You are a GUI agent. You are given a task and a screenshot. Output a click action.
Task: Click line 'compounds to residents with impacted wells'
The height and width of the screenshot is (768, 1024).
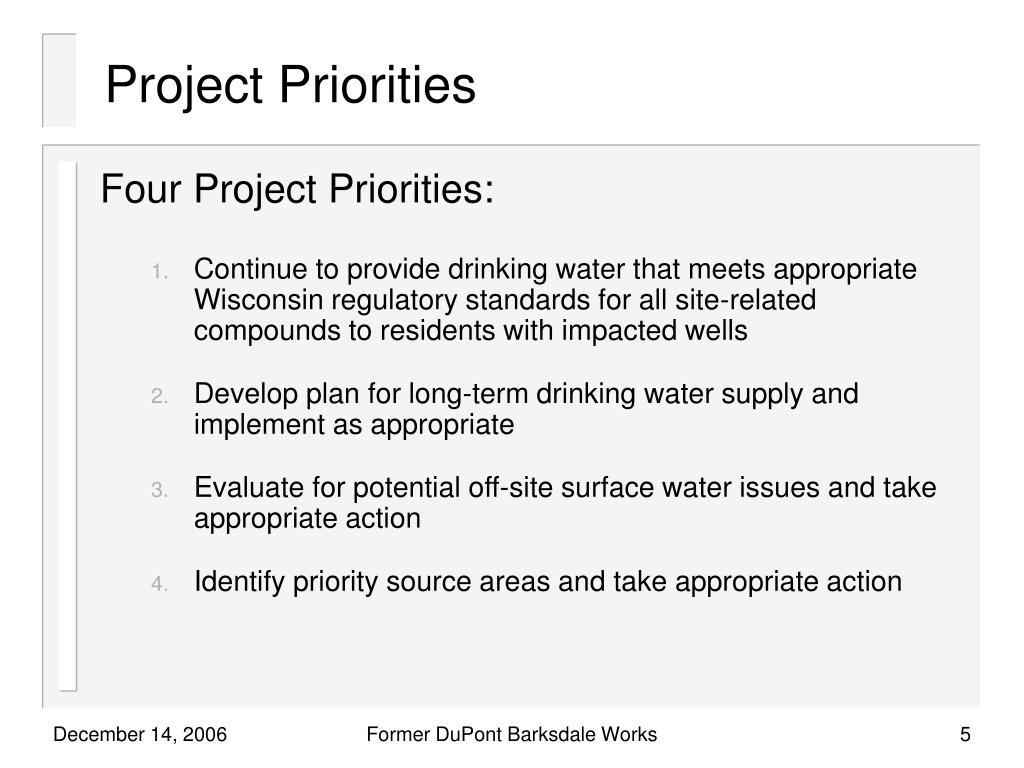click(470, 330)
